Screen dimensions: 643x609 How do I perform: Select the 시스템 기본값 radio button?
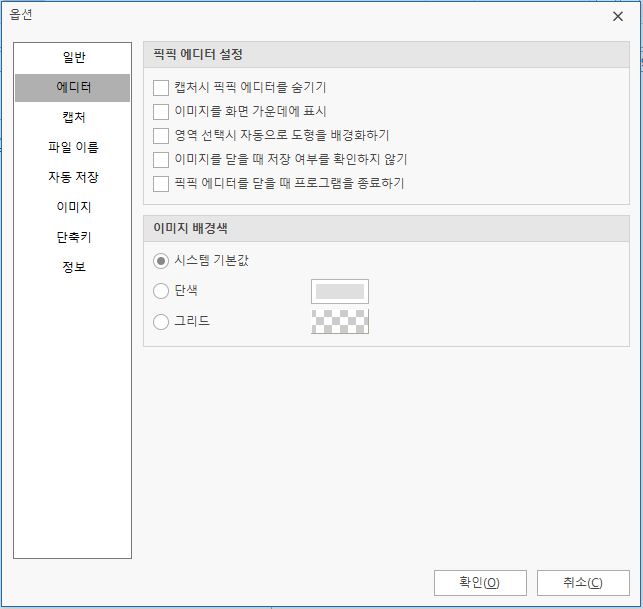[161, 261]
